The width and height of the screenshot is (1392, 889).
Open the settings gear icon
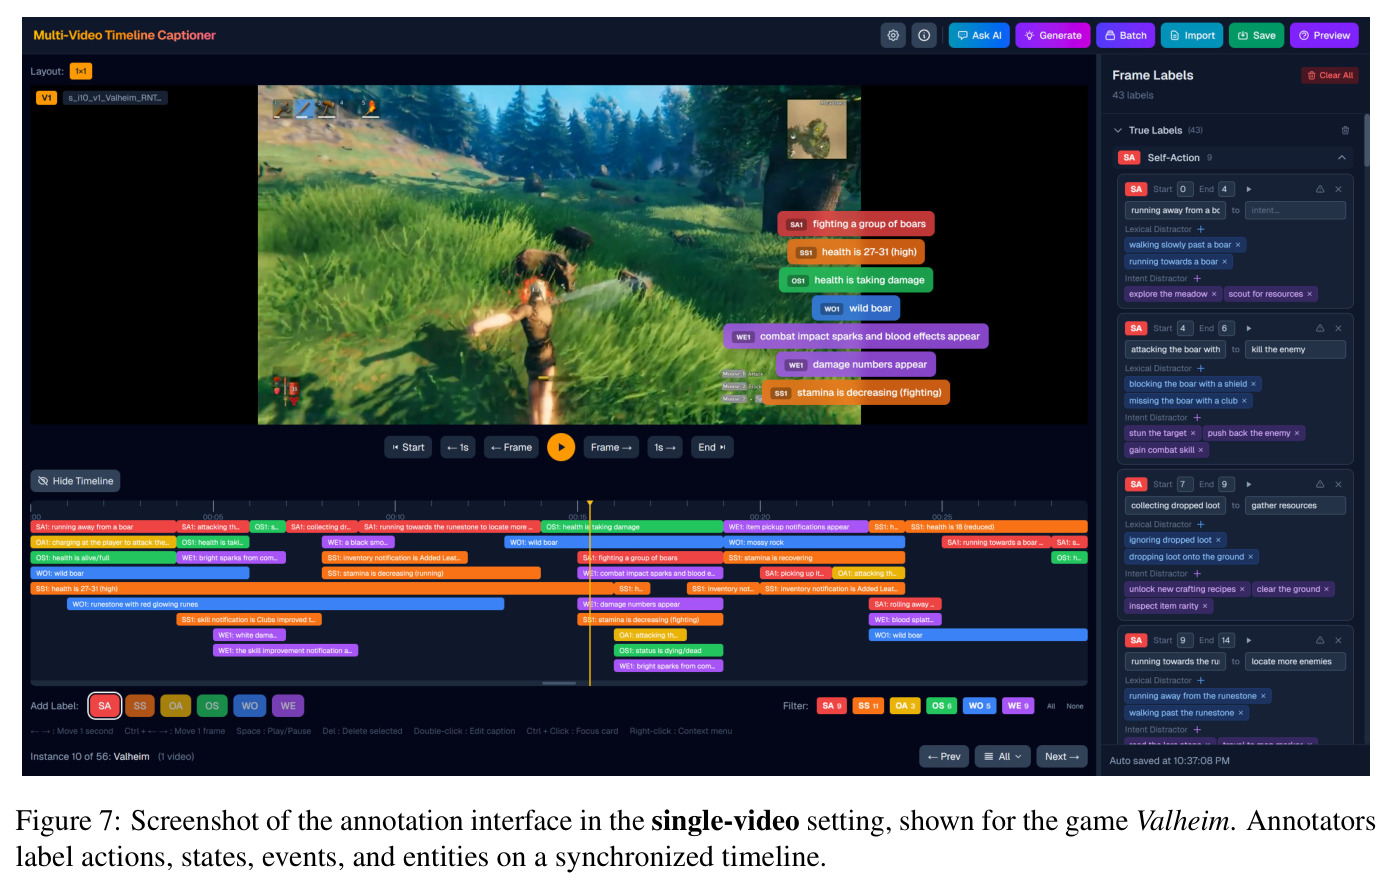click(x=893, y=35)
